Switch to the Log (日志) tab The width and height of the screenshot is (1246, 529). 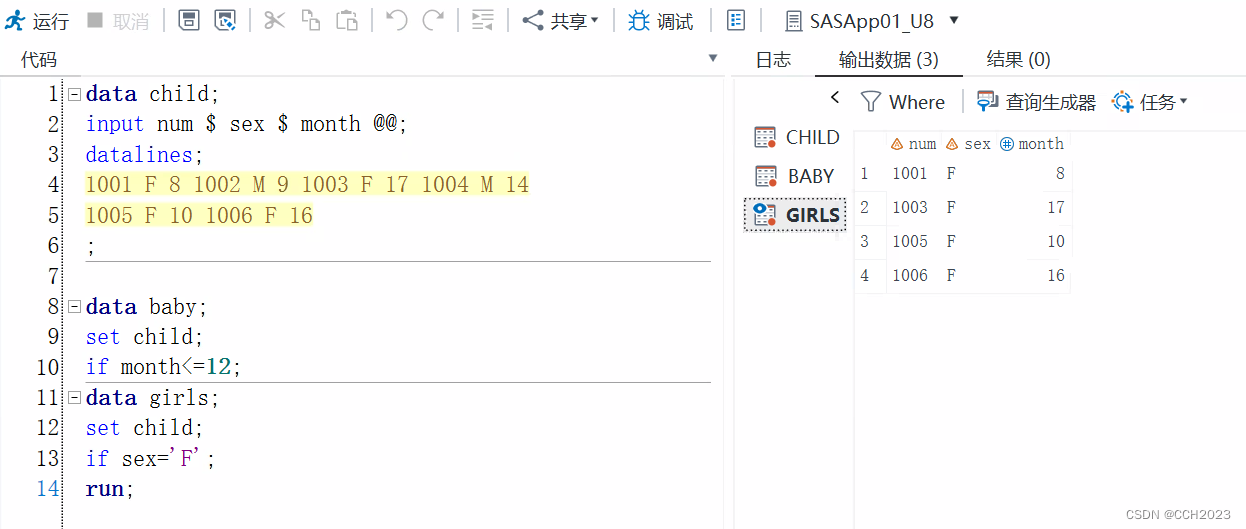point(773,60)
